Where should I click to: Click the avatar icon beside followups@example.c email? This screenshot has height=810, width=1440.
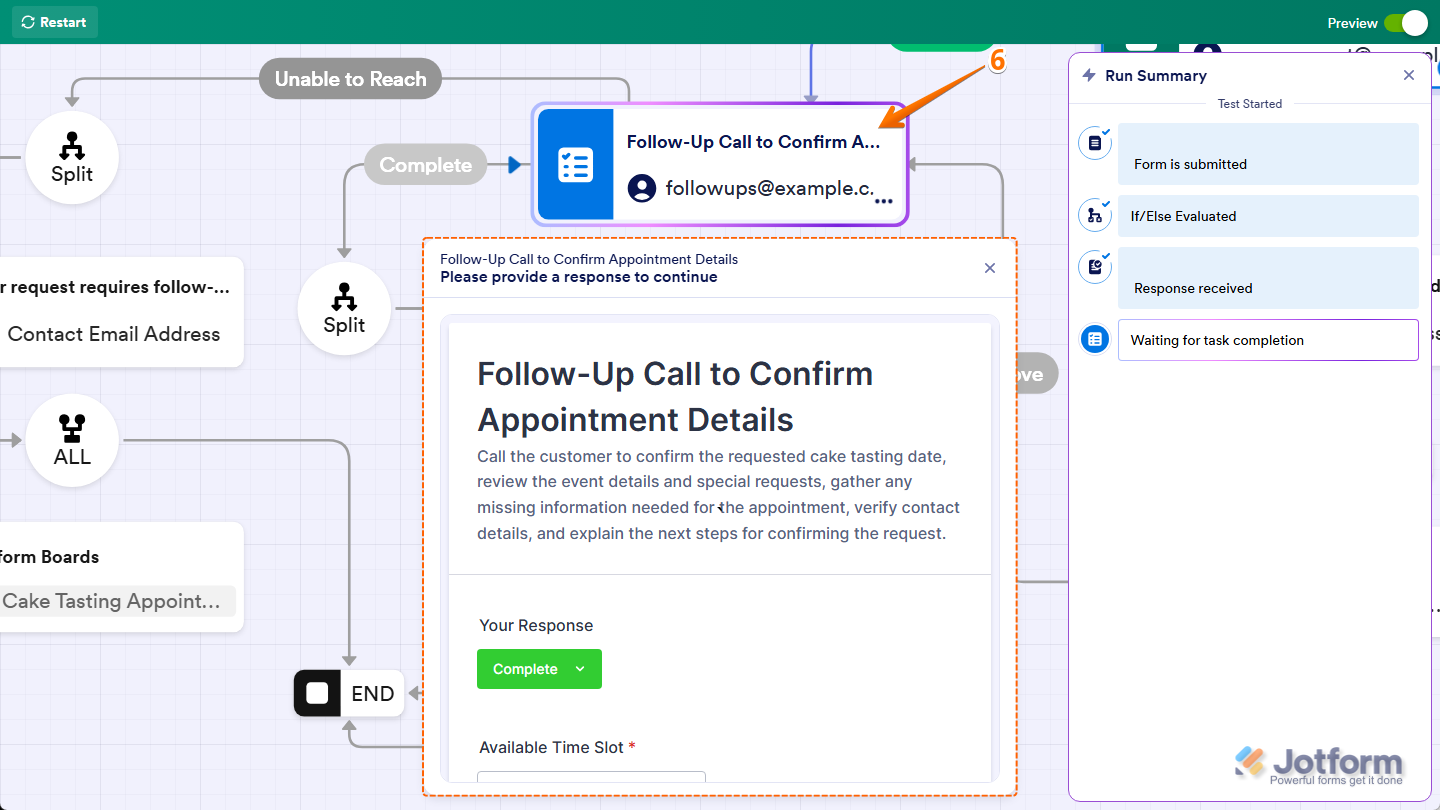click(641, 188)
